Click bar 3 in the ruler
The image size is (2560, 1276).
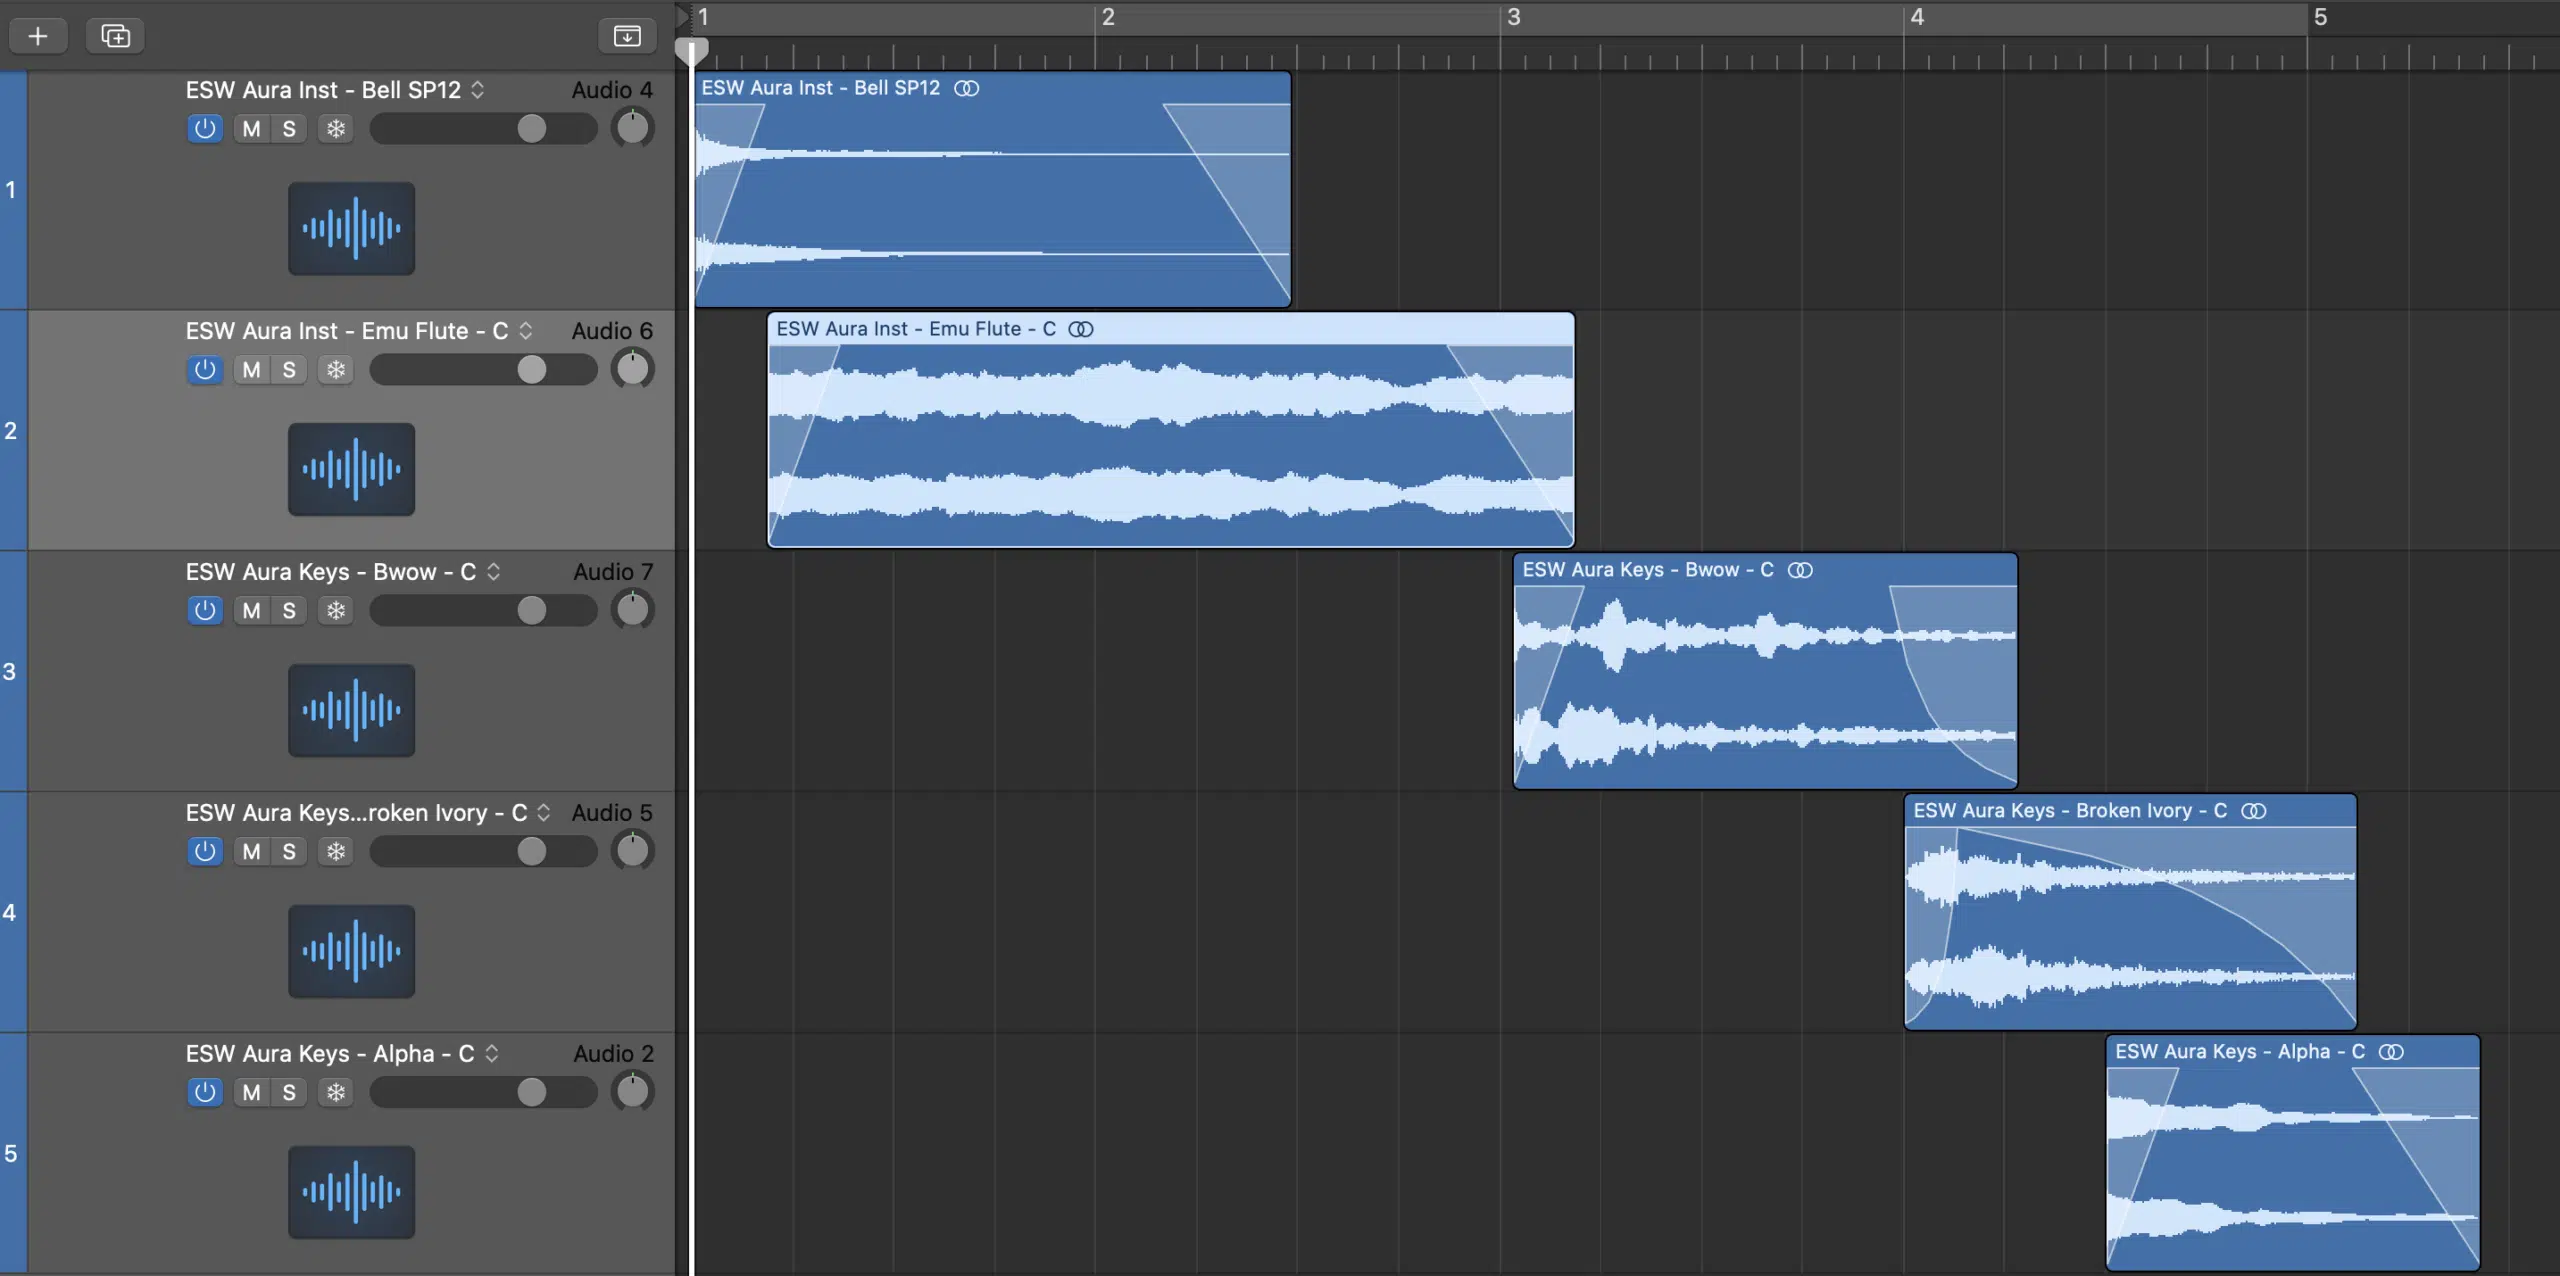pyautogui.click(x=1514, y=18)
